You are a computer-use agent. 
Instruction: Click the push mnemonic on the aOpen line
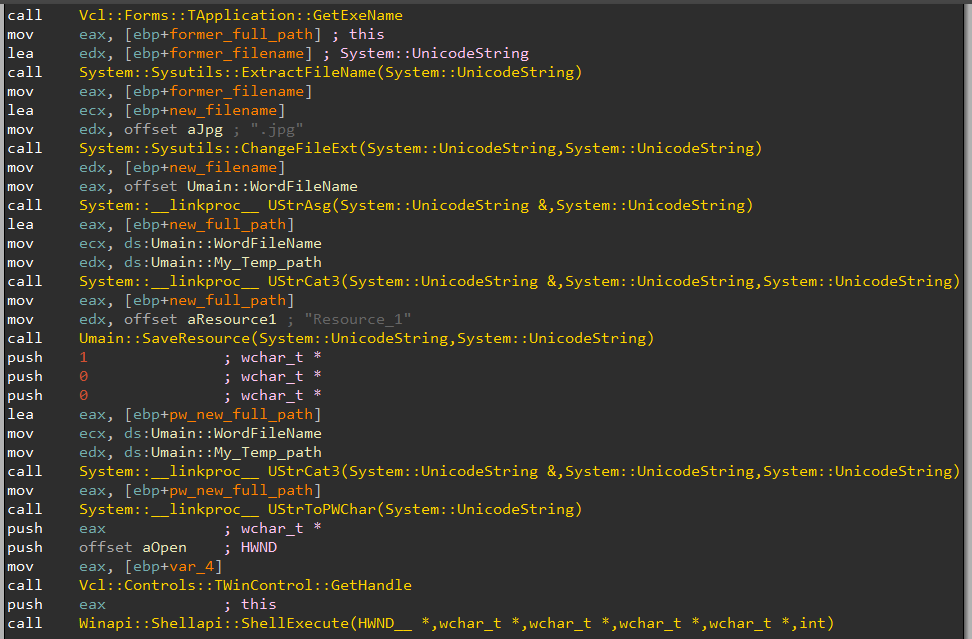pyautogui.click(x=25, y=547)
